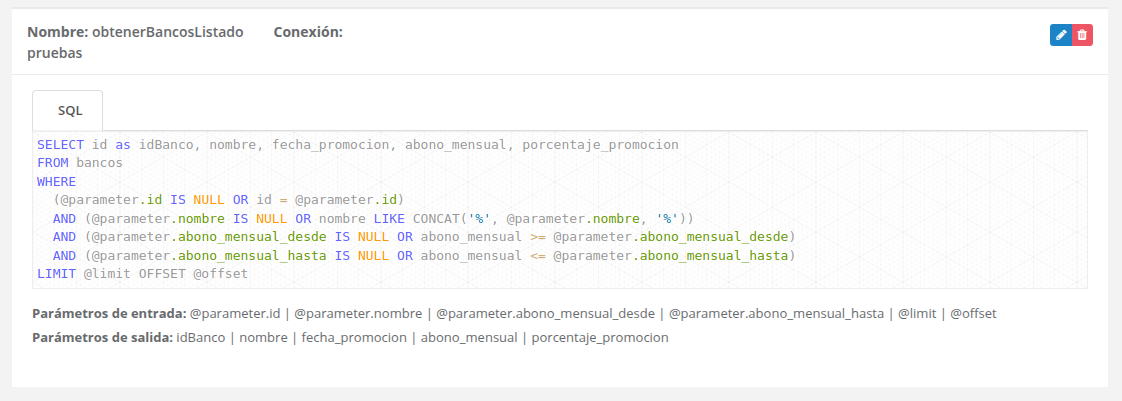Viewport: 1122px width, 401px height.
Task: Click @parameter.abono_mensual_desde in the input parameters list
Action: [x=546, y=314]
